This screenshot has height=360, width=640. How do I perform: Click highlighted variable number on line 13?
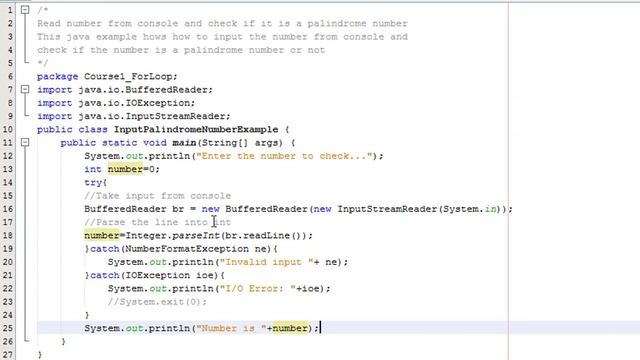point(125,169)
